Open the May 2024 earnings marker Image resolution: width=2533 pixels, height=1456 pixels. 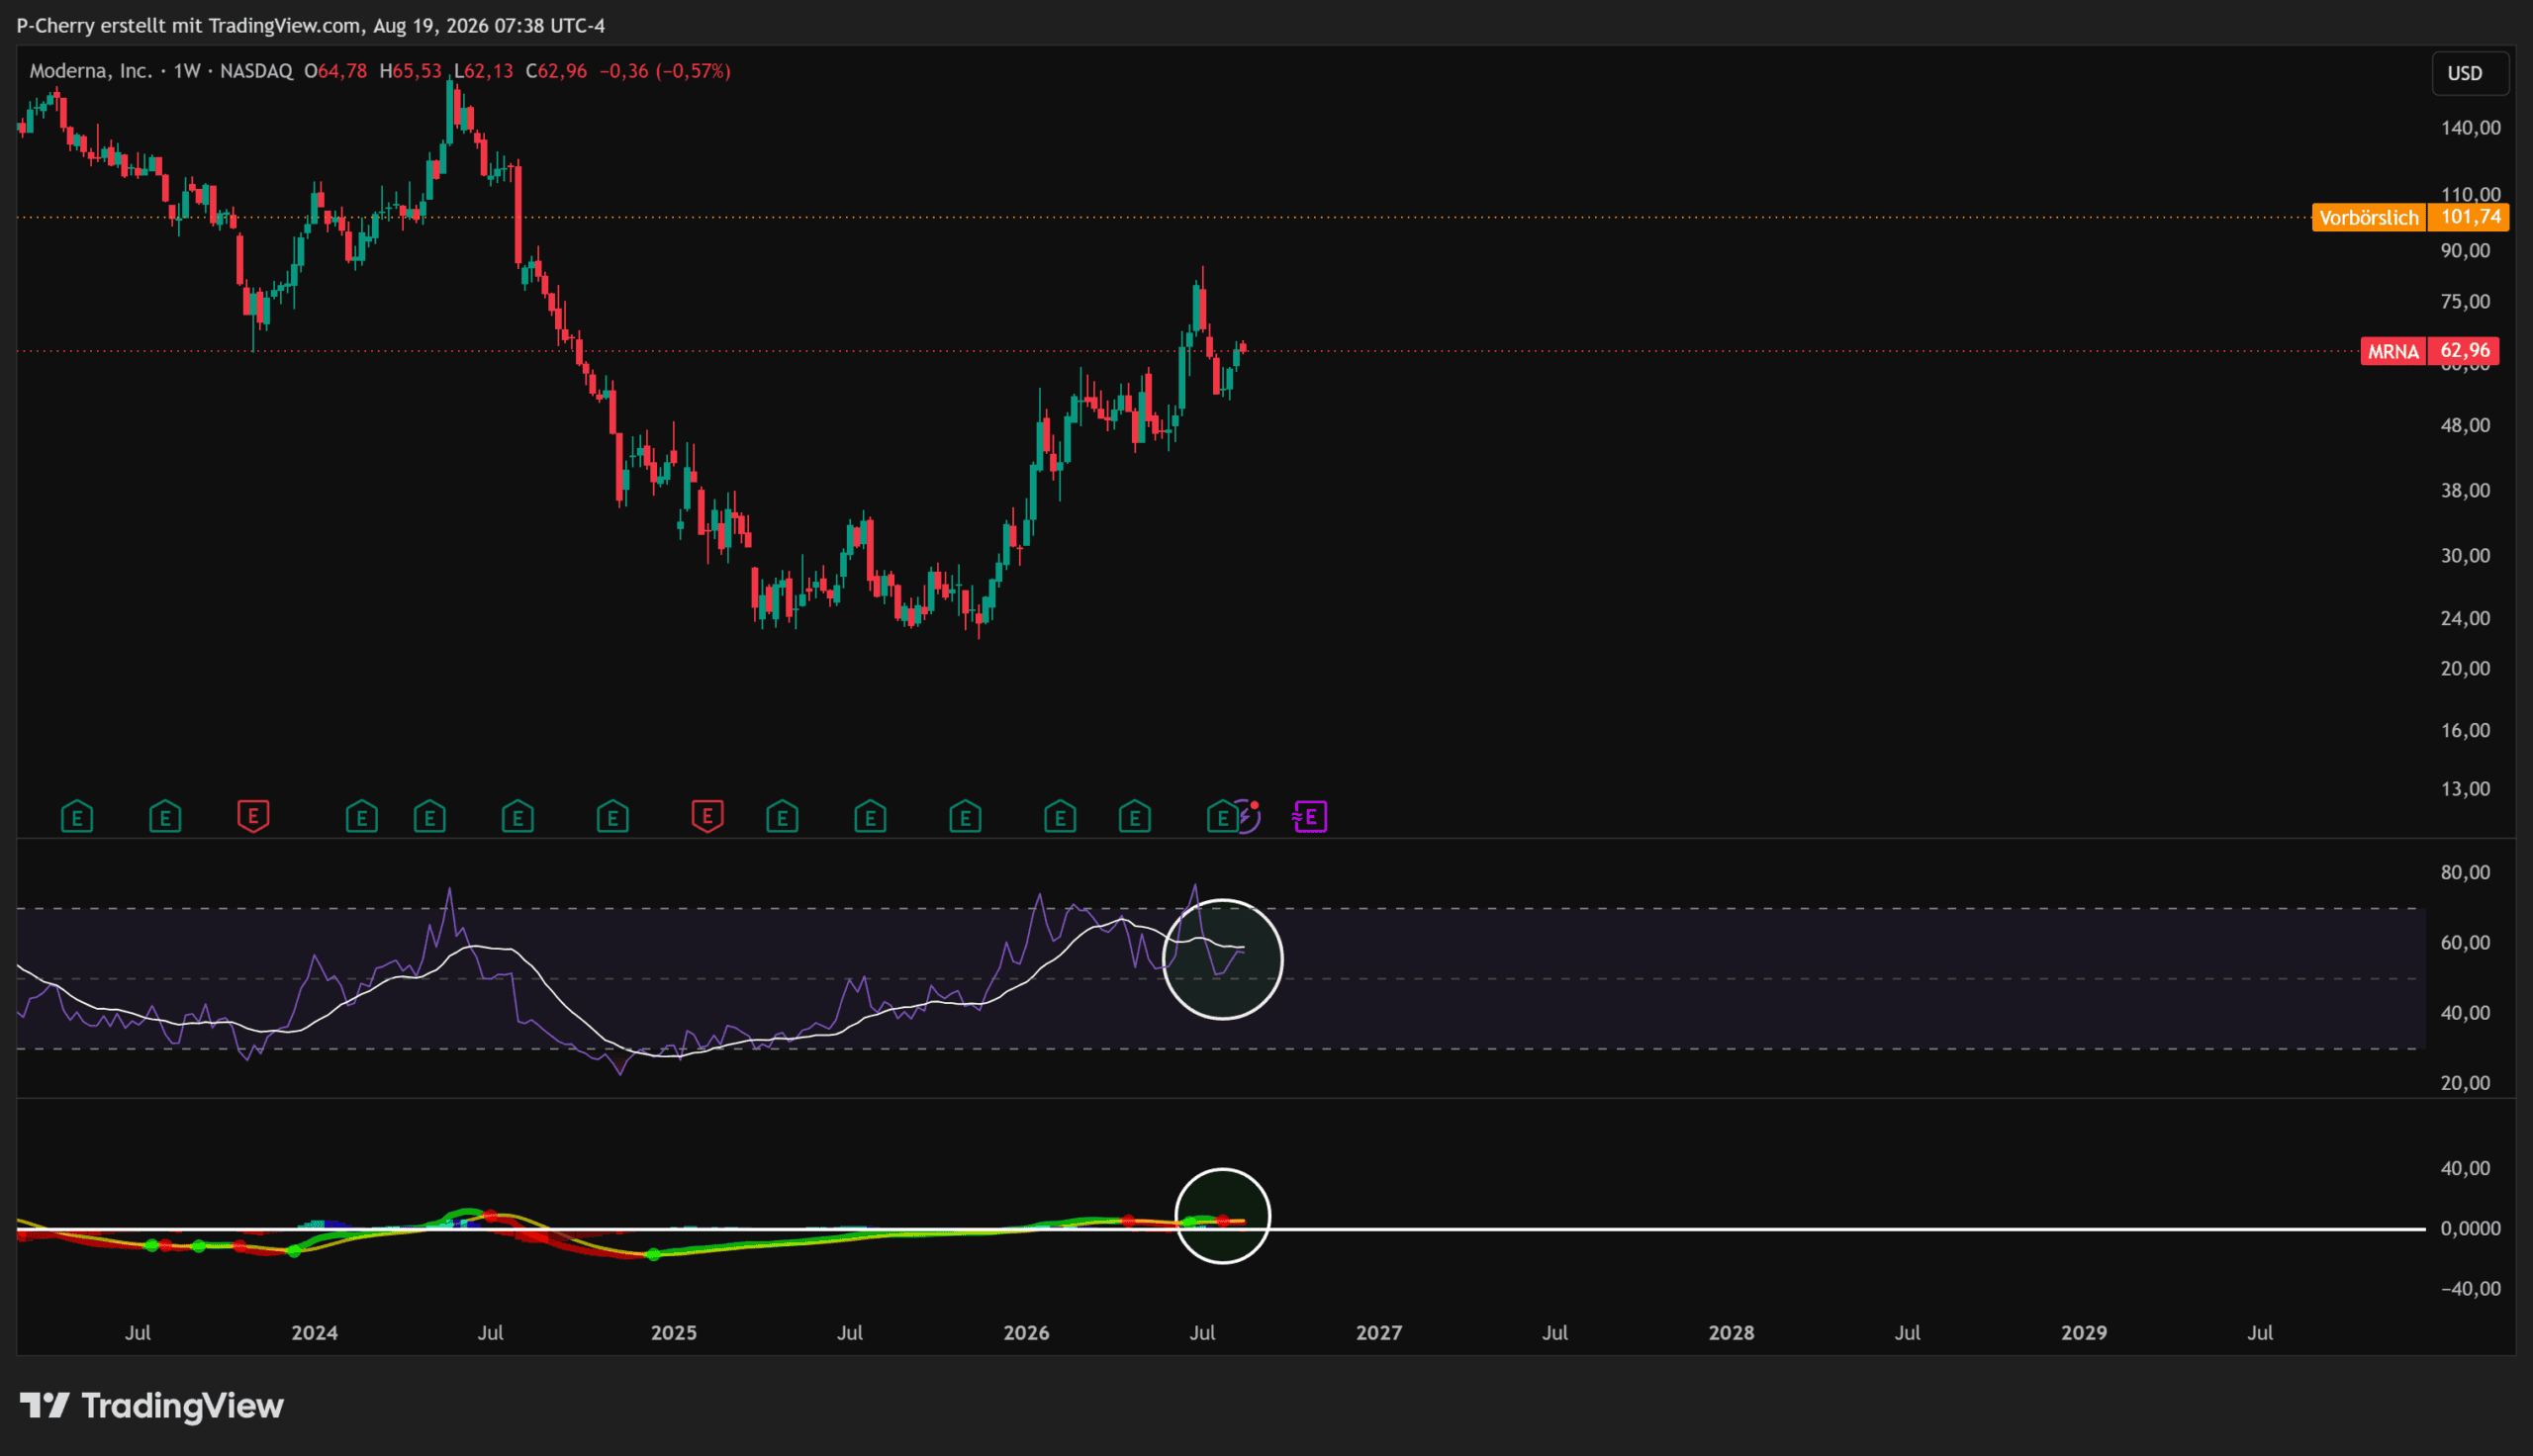429,817
